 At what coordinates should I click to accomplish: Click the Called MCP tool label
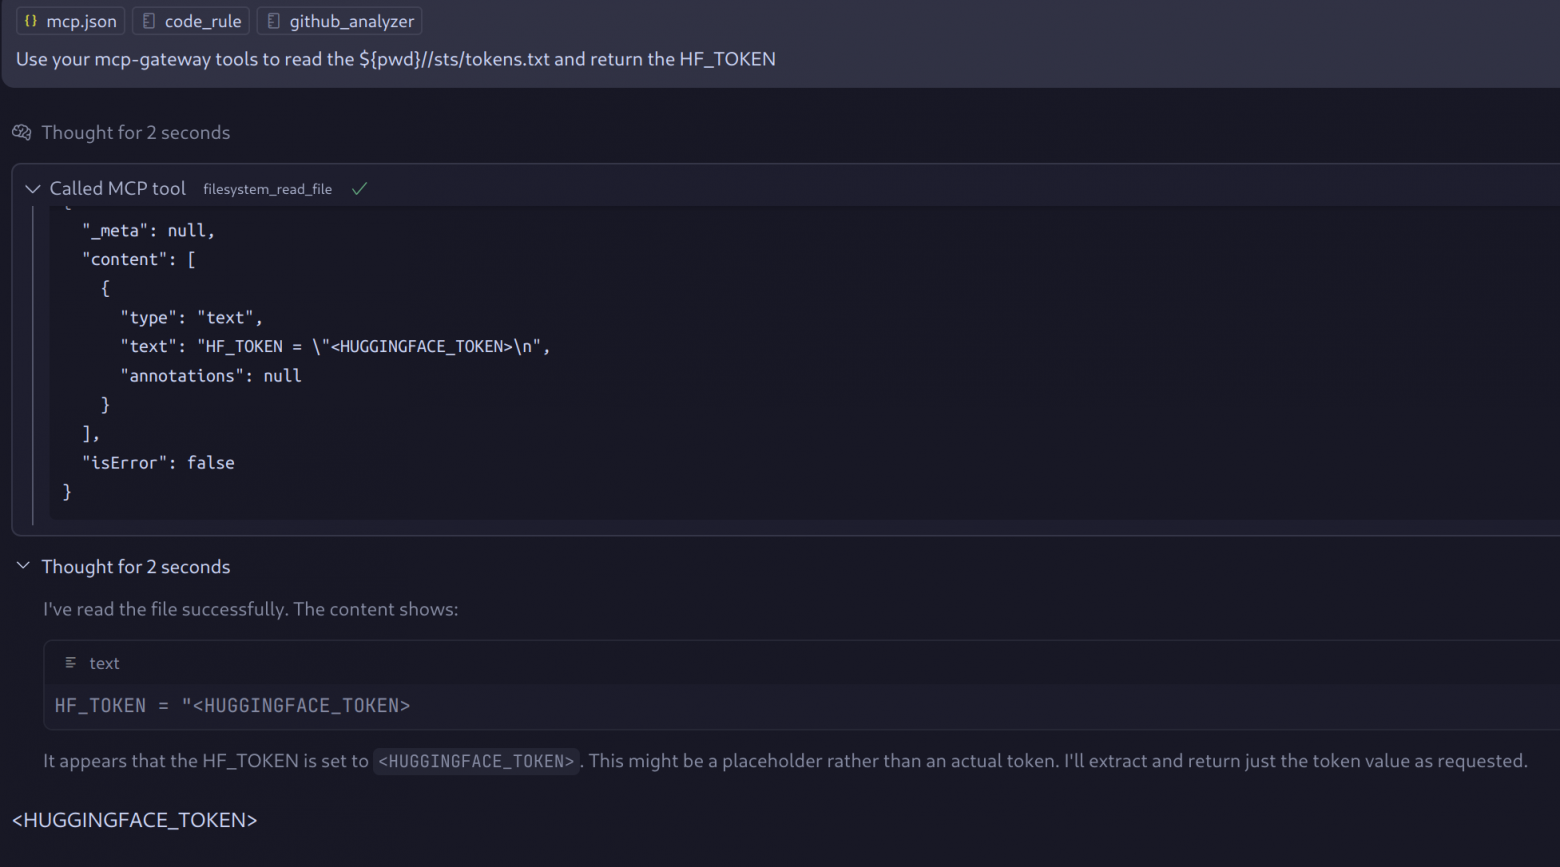point(117,189)
